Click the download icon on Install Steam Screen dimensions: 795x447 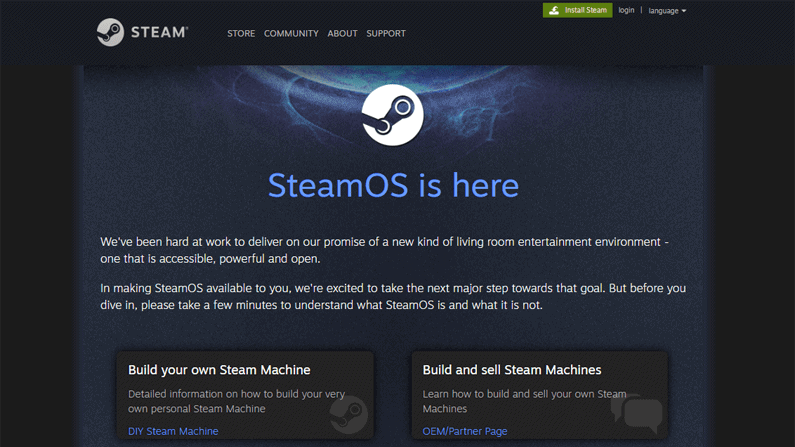pyautogui.click(x=554, y=10)
